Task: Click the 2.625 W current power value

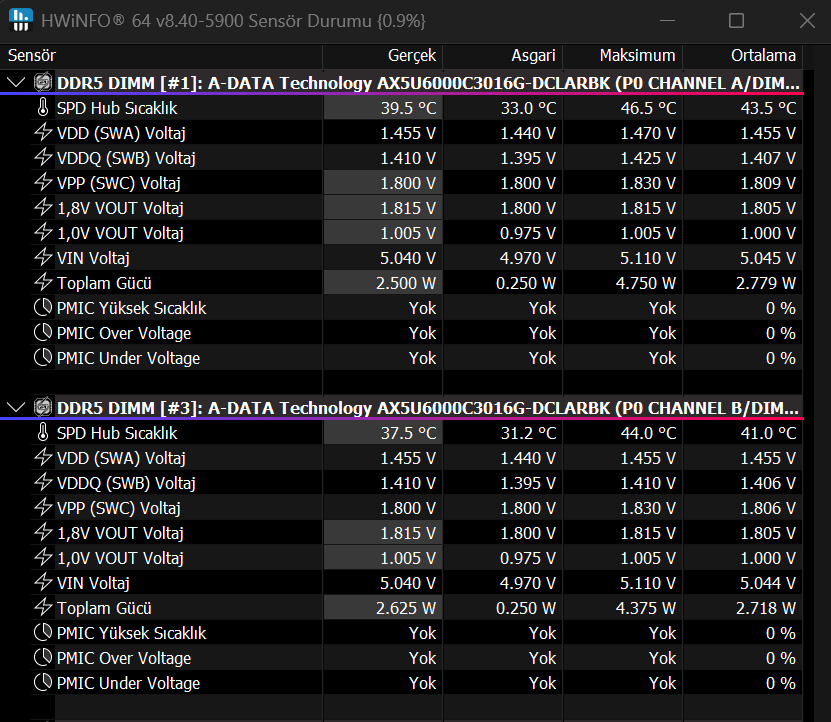Action: pos(406,608)
